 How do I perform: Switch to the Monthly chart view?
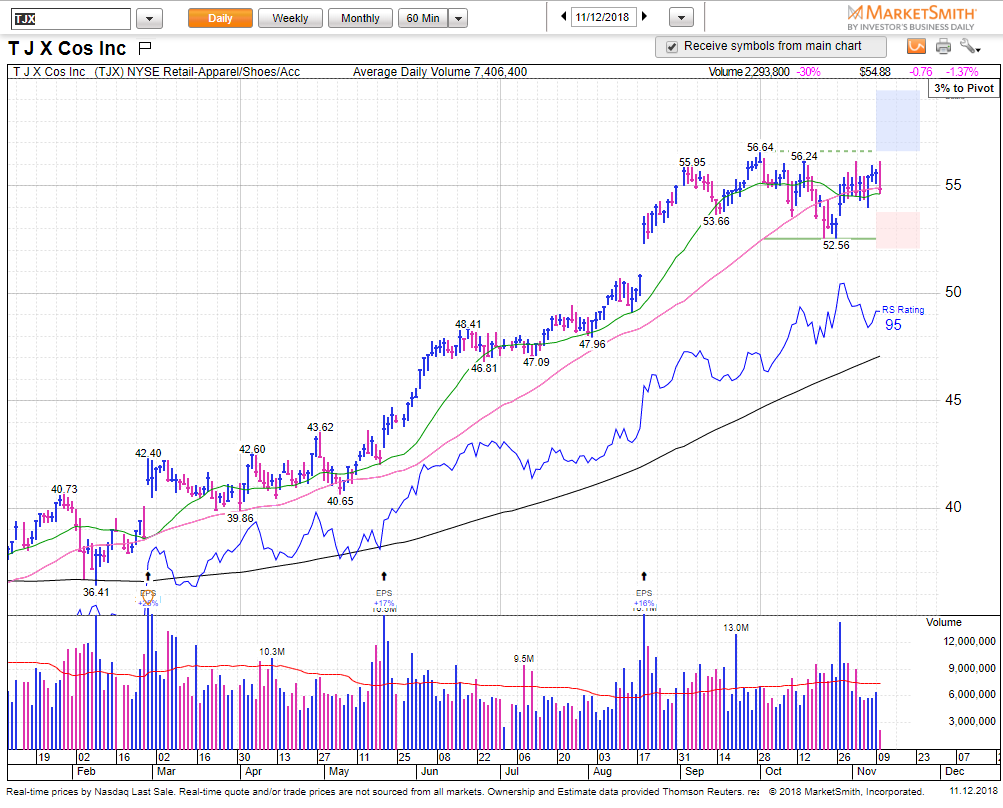(x=360, y=19)
